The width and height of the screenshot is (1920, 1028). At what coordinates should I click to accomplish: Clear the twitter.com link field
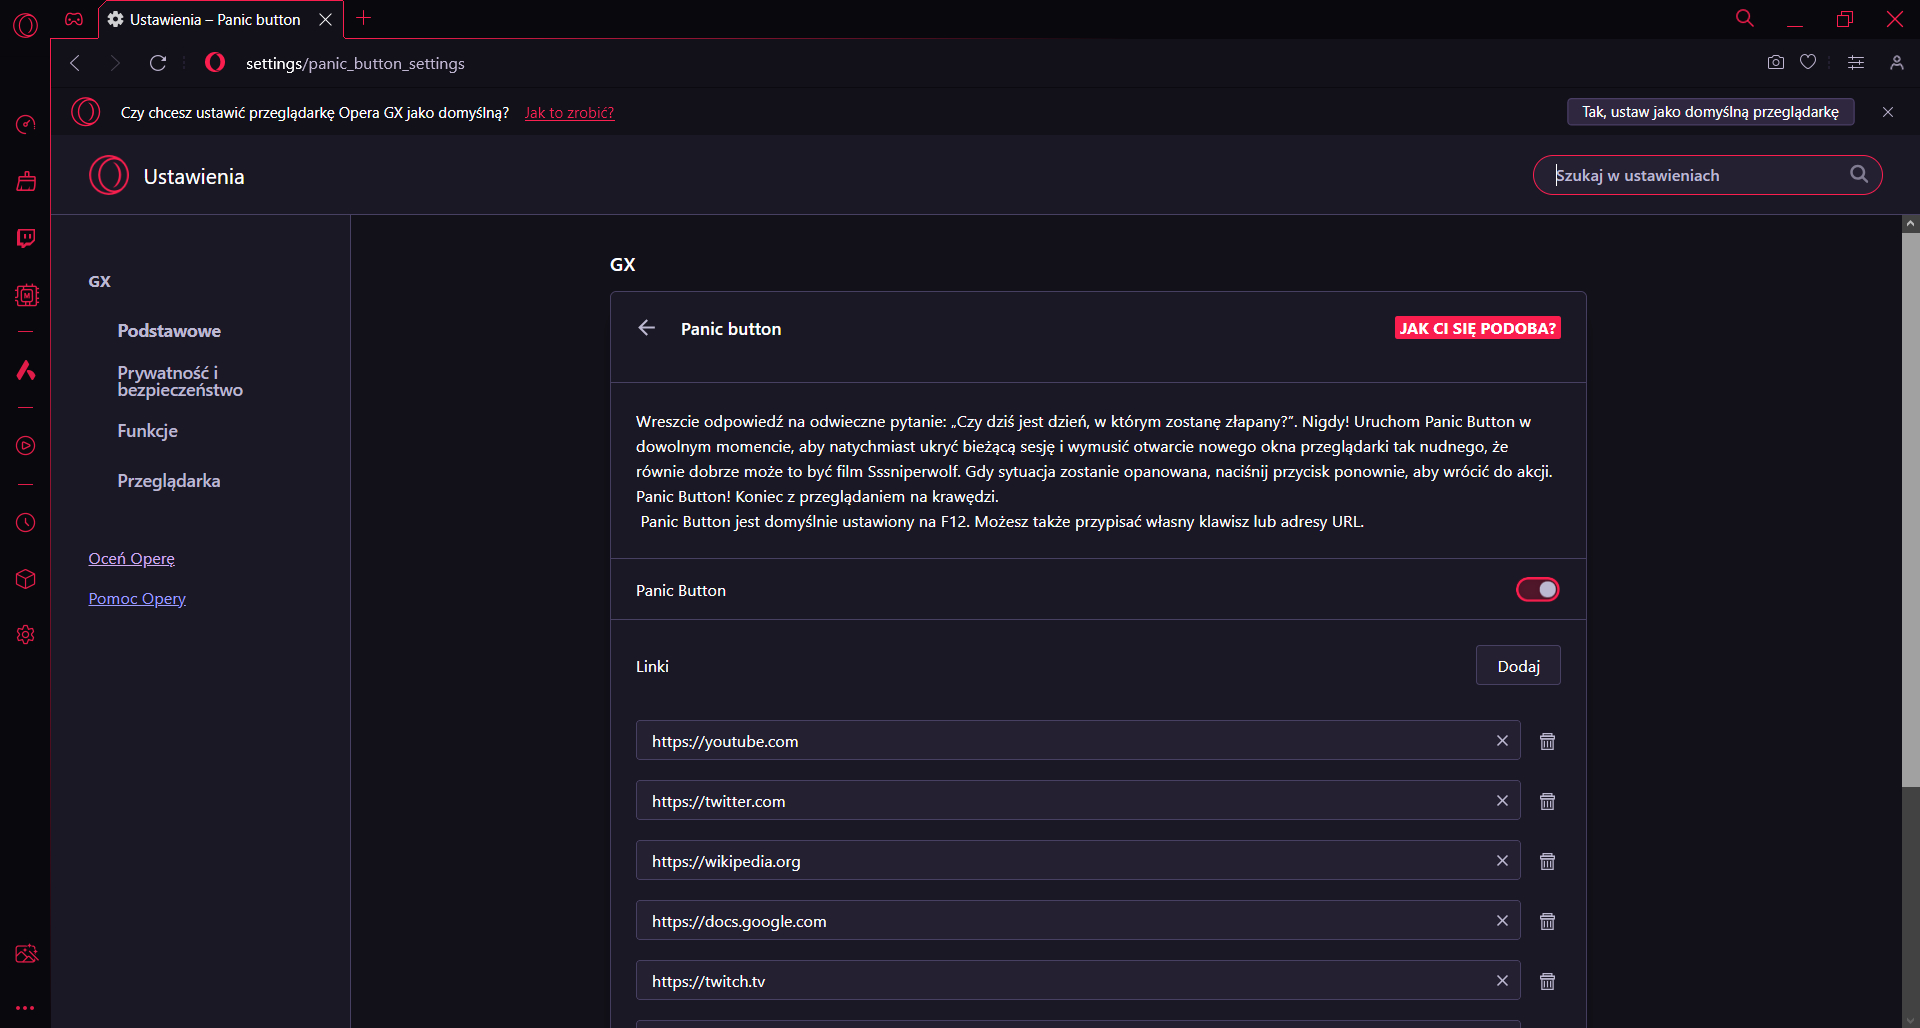(1502, 801)
